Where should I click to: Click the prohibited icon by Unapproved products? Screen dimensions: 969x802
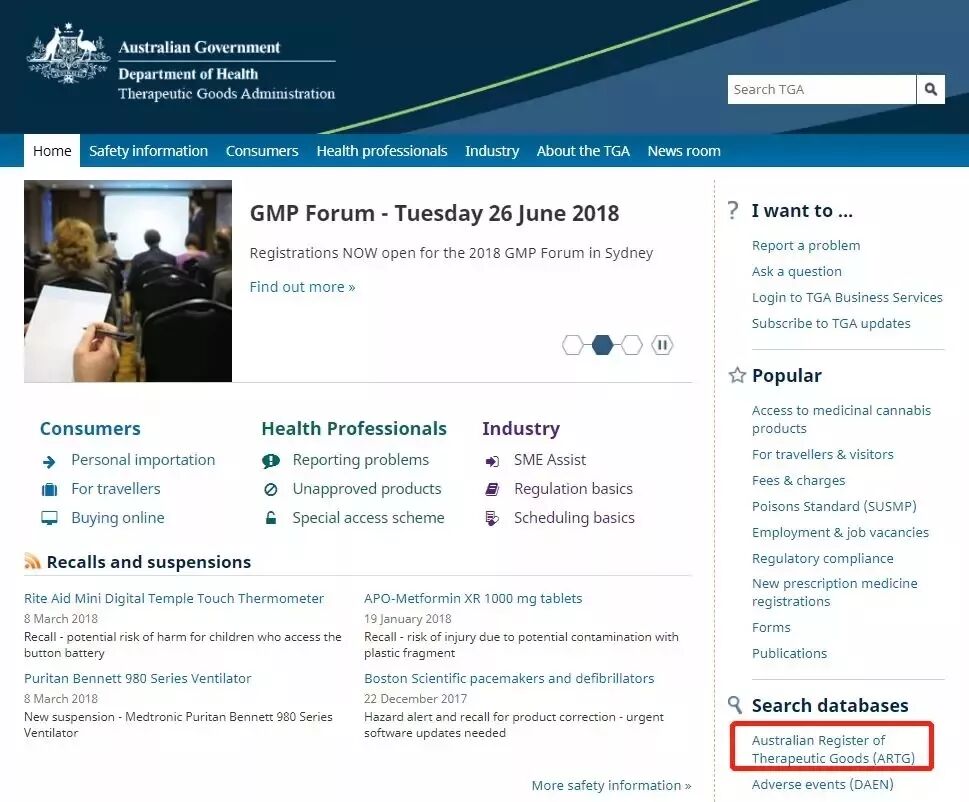271,489
